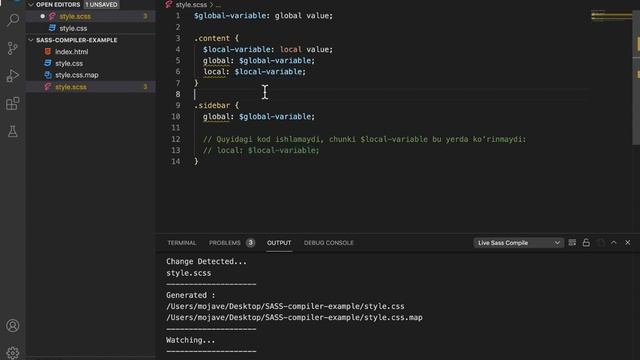This screenshot has height=360, width=640.
Task: Switch to the OUTPUT tab
Action: (279, 243)
